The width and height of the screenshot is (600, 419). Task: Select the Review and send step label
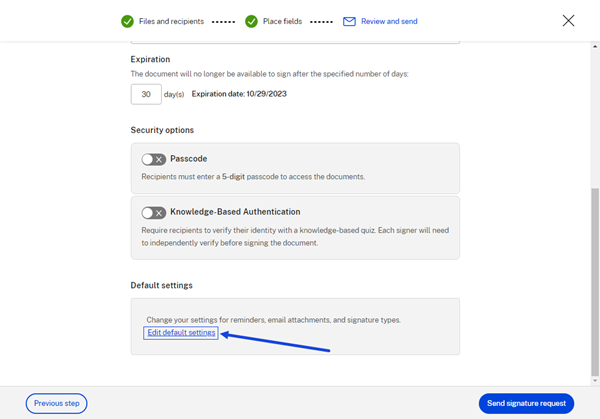coord(389,21)
